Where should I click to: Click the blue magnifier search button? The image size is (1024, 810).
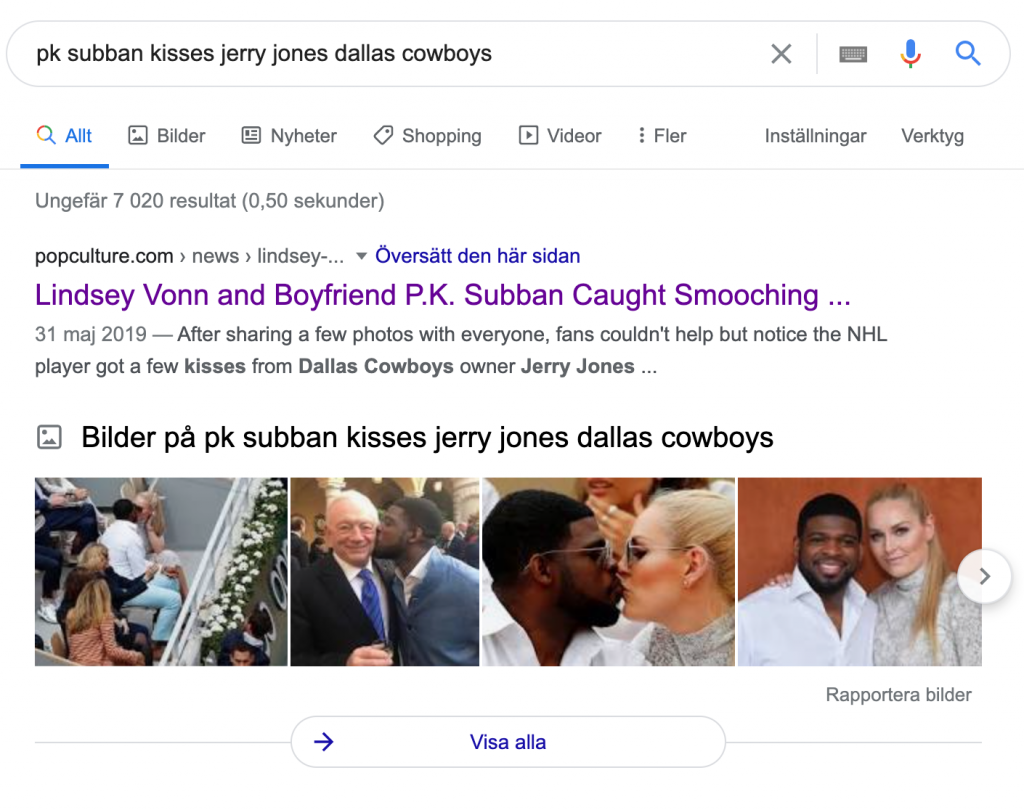967,54
